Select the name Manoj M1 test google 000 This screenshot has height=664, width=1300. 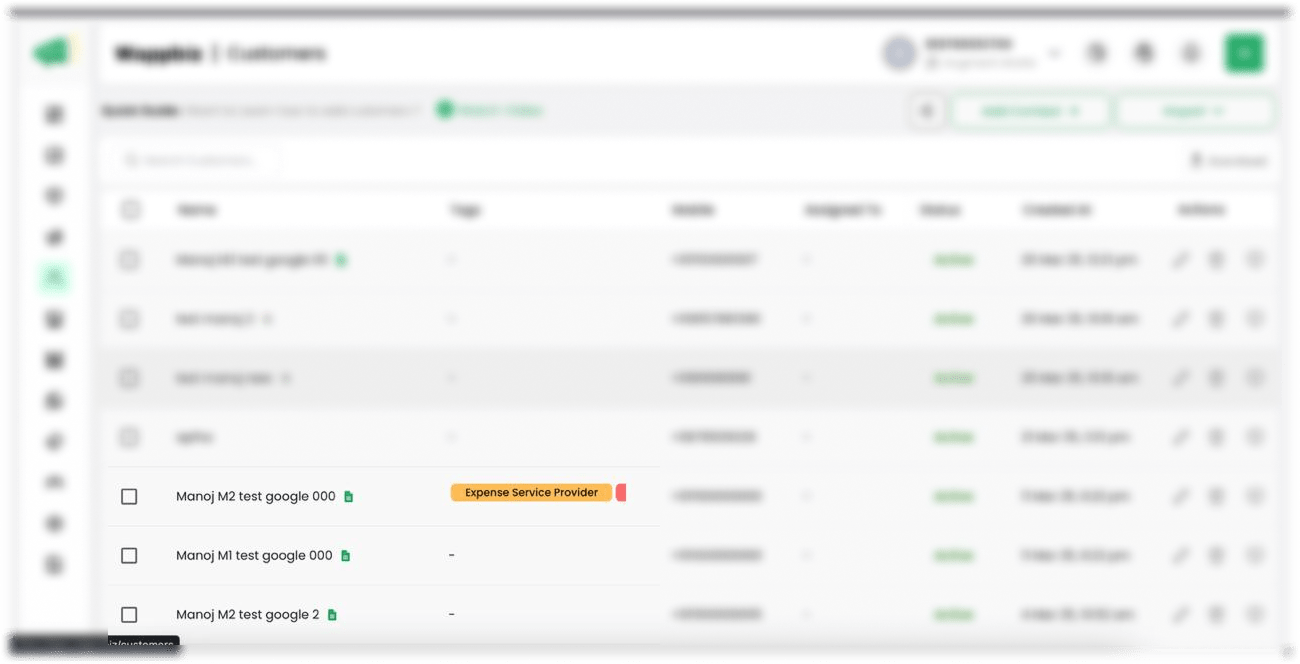point(254,555)
